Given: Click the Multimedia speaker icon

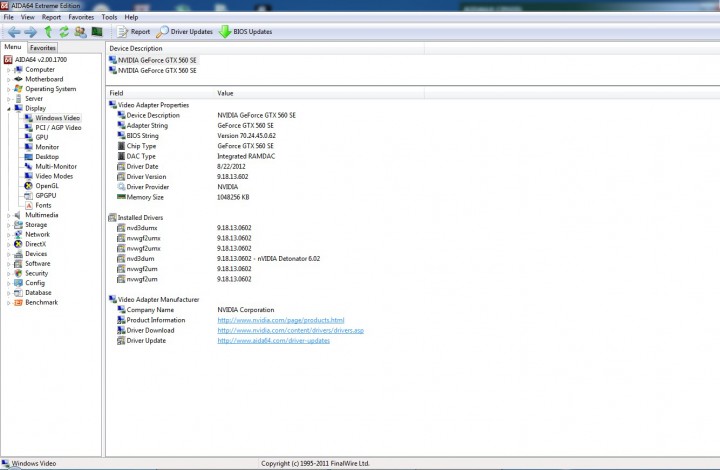Looking at the screenshot, I should tap(18, 215).
